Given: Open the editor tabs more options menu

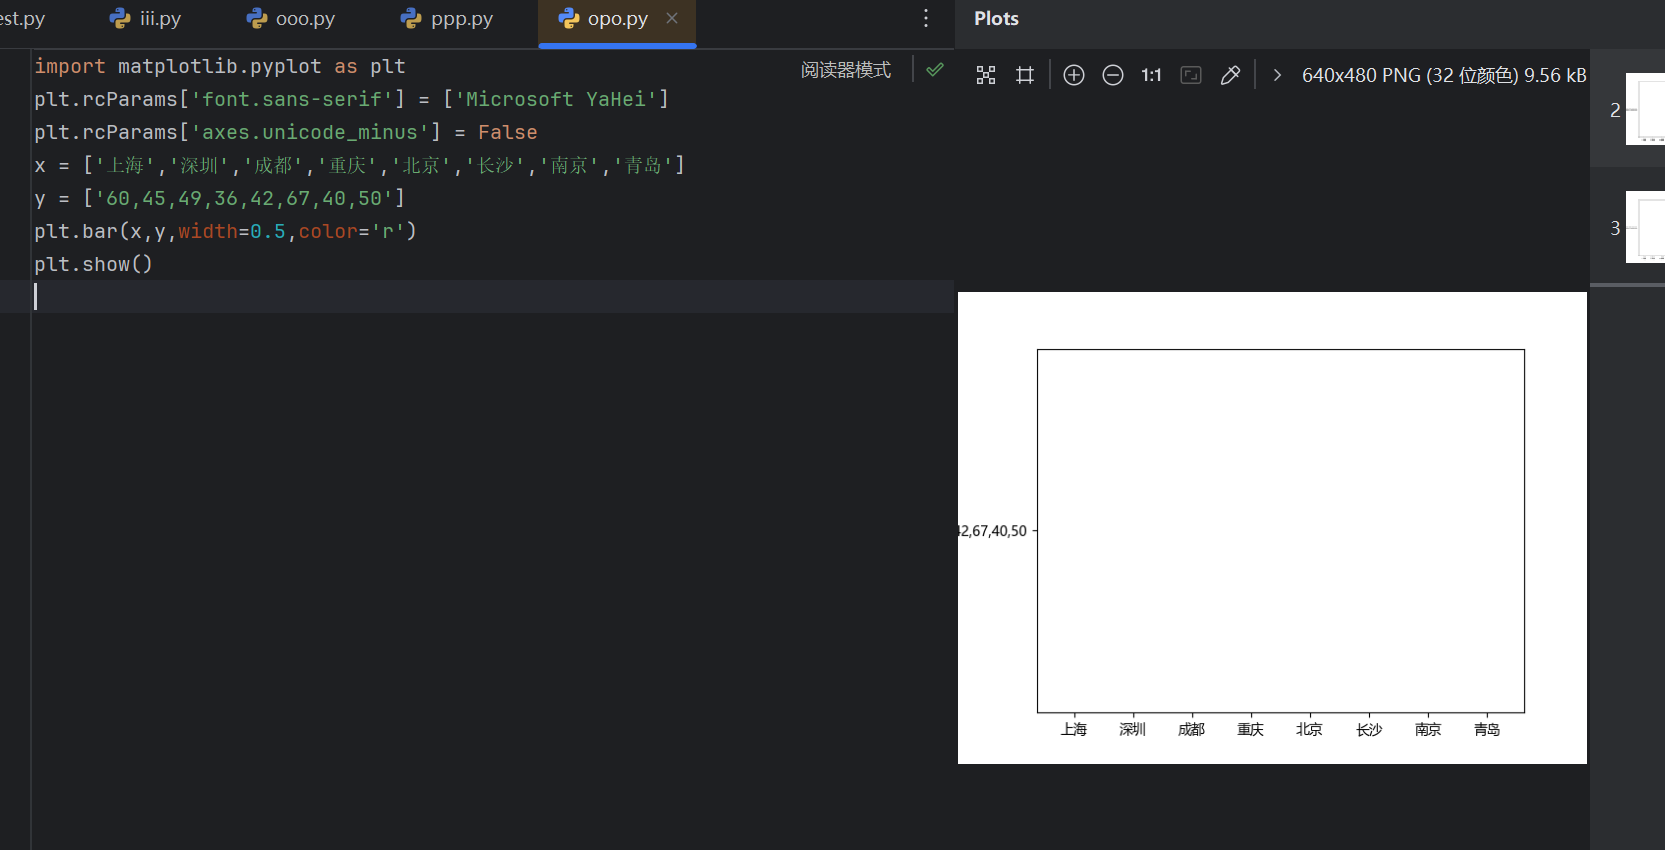Looking at the screenshot, I should 926,18.
